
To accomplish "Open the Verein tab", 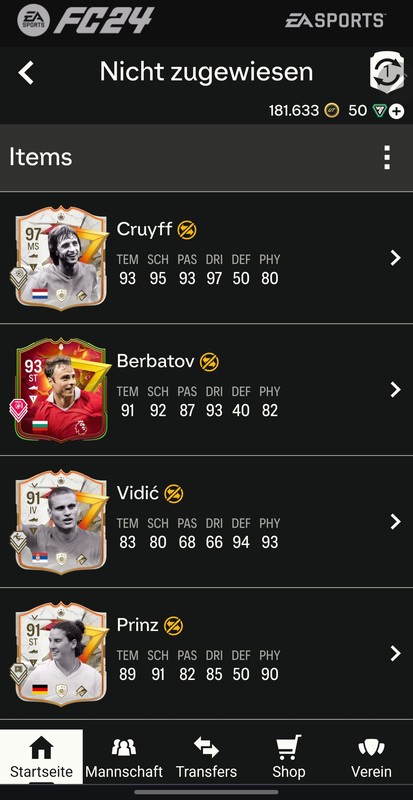I will pos(371,756).
